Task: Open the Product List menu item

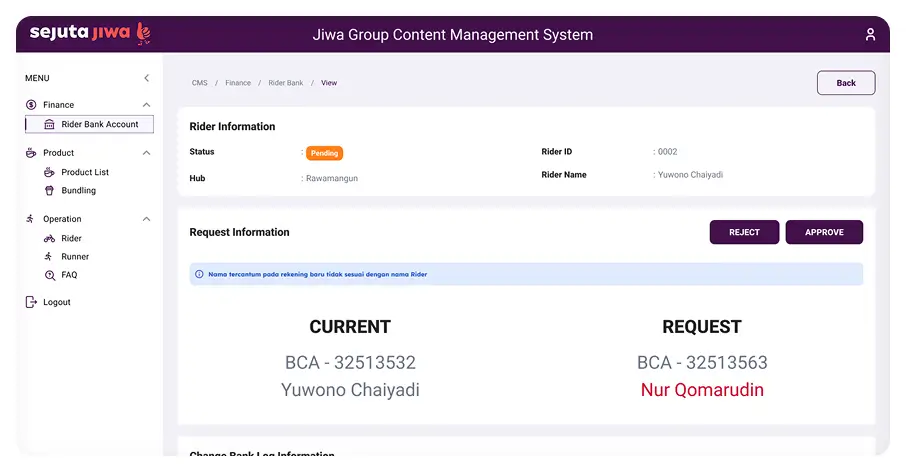Action: point(85,172)
